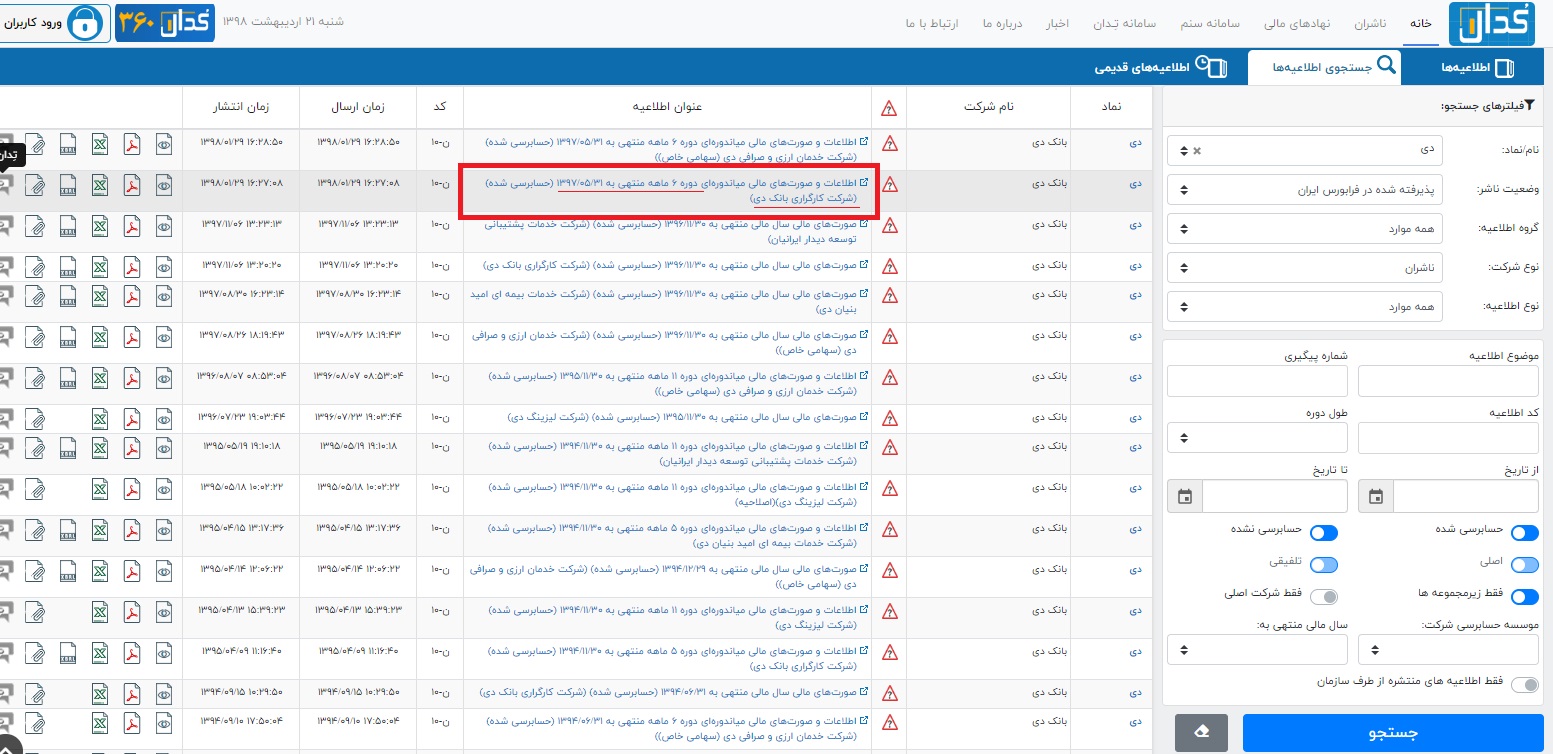This screenshot has width=1553, height=754.
Task: Click warning icon in ۱۳:۲۰:۲۰ row
Action: coord(889,266)
